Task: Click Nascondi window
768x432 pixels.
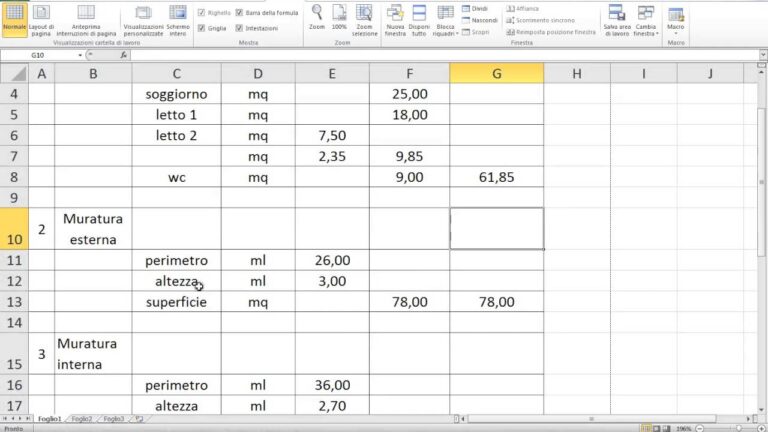Action: coord(480,20)
